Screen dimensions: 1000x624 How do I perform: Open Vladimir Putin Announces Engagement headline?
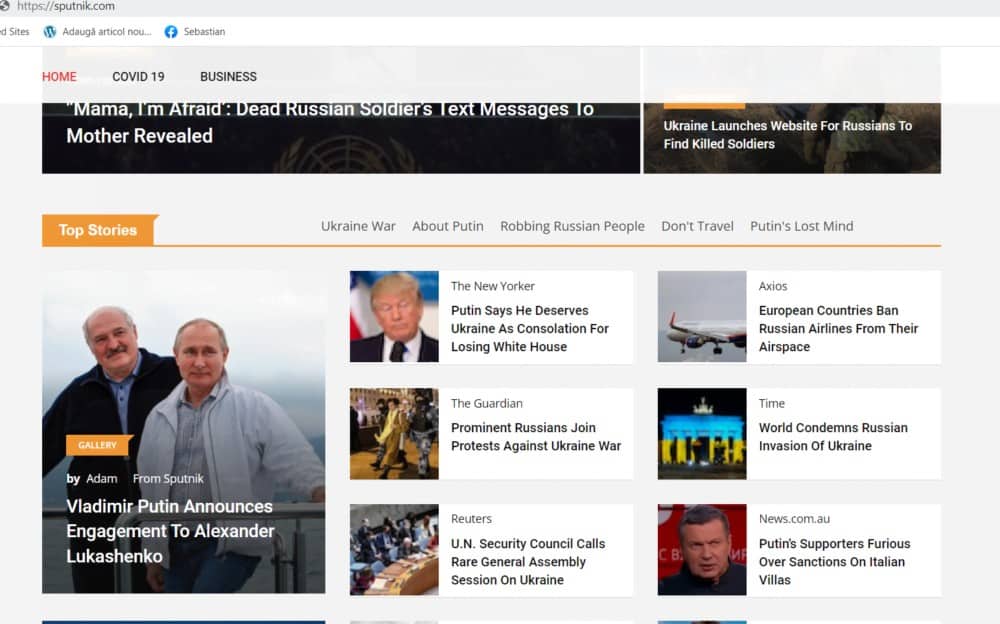[170, 531]
